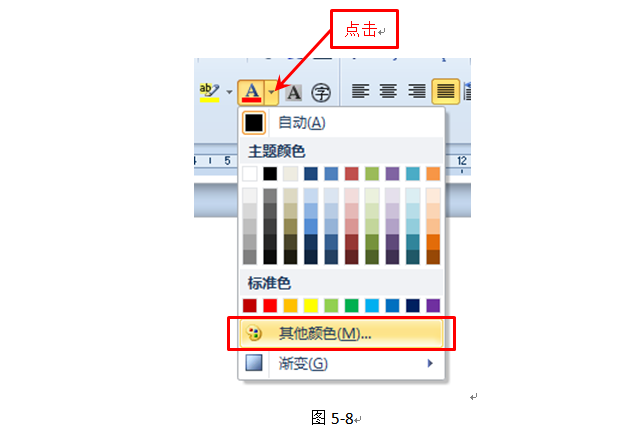
Task: Select the white theme color swatch
Action: 250,174
